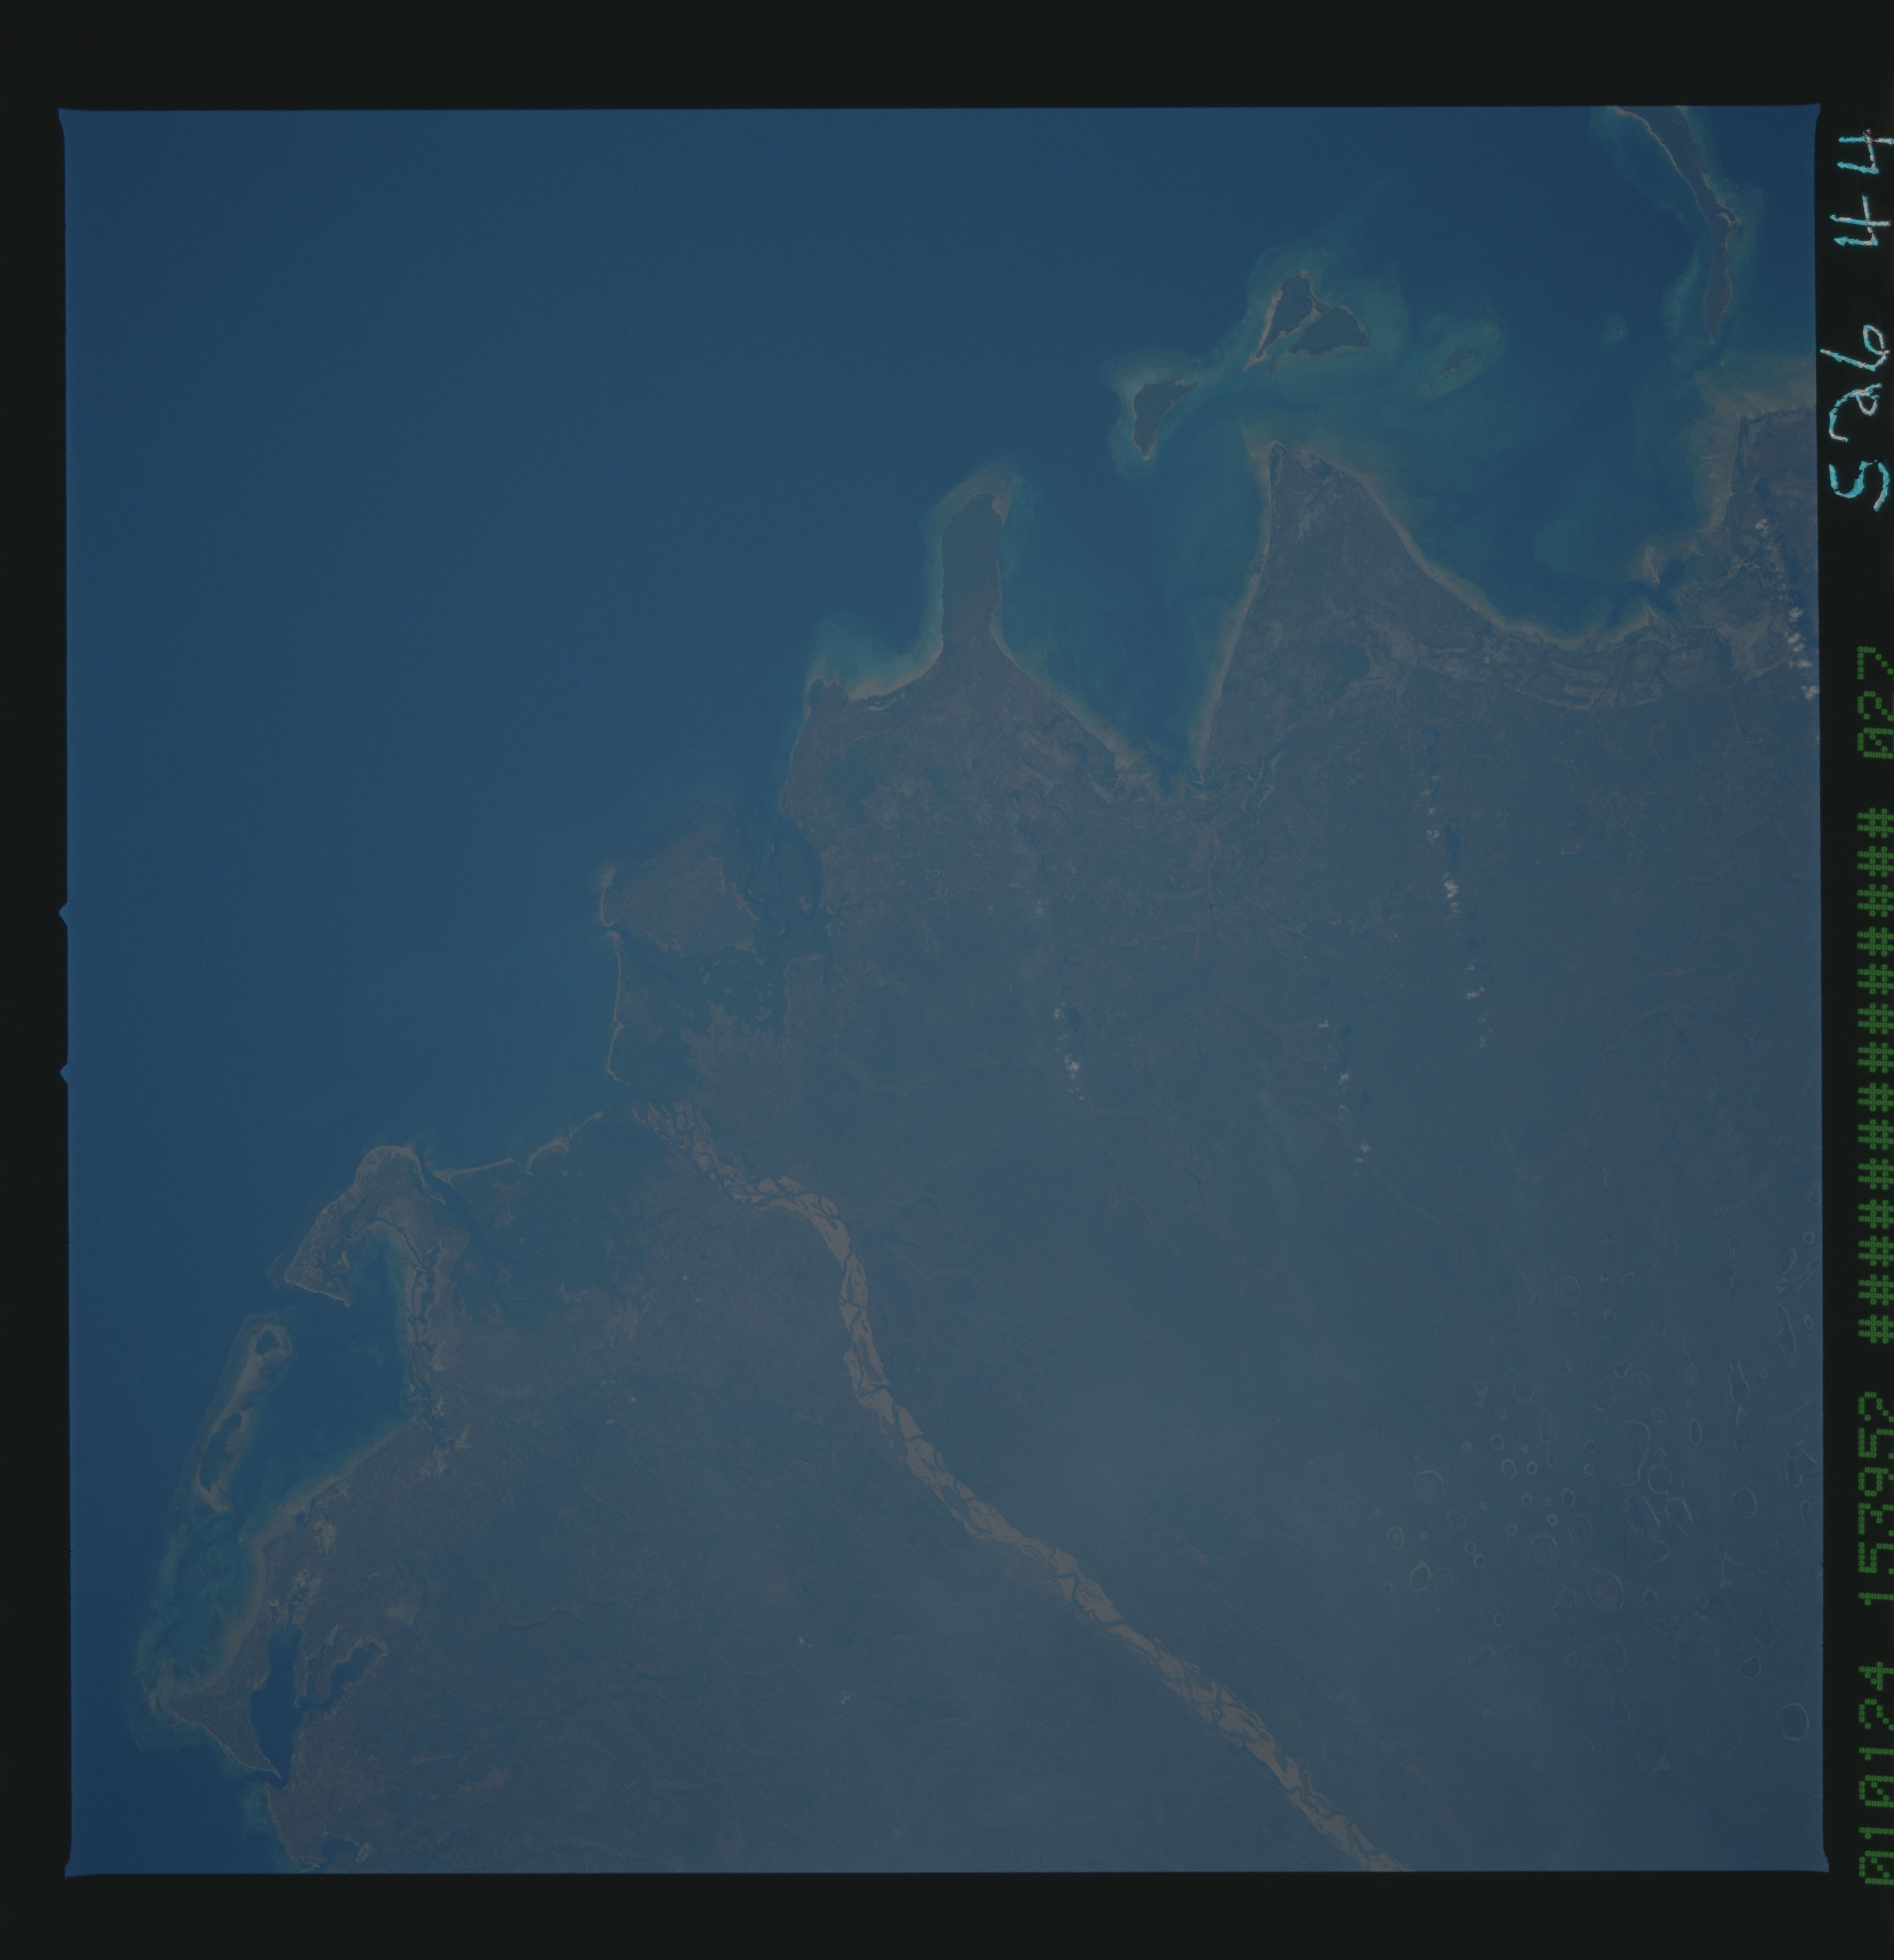Click the deep blue open ocean
Image resolution: width=1894 pixels, height=1960 pixels.
click(x=400, y=500)
